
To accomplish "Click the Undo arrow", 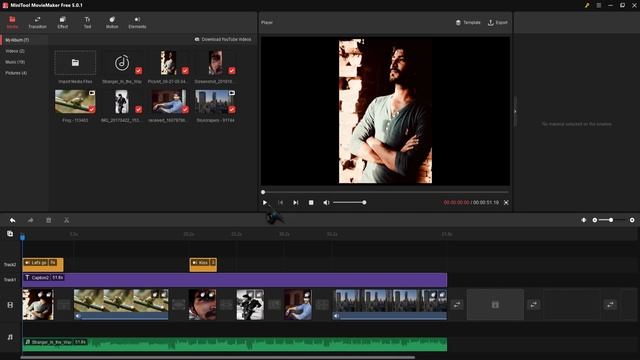I will click(x=13, y=220).
